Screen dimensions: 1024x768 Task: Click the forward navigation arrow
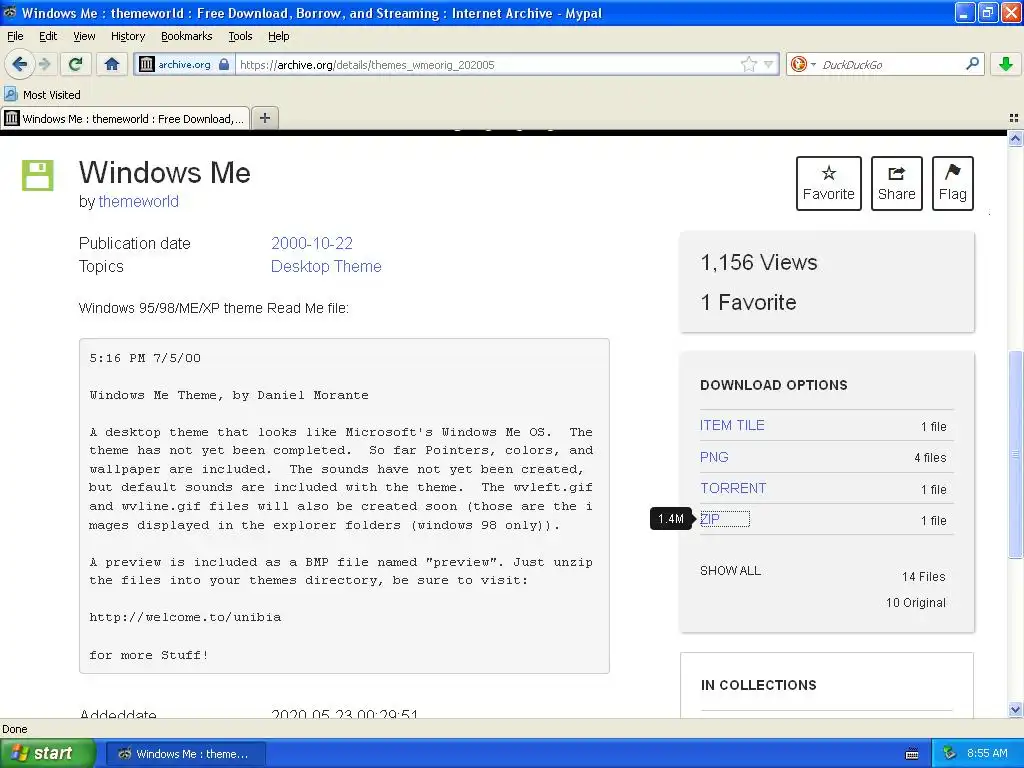44,64
